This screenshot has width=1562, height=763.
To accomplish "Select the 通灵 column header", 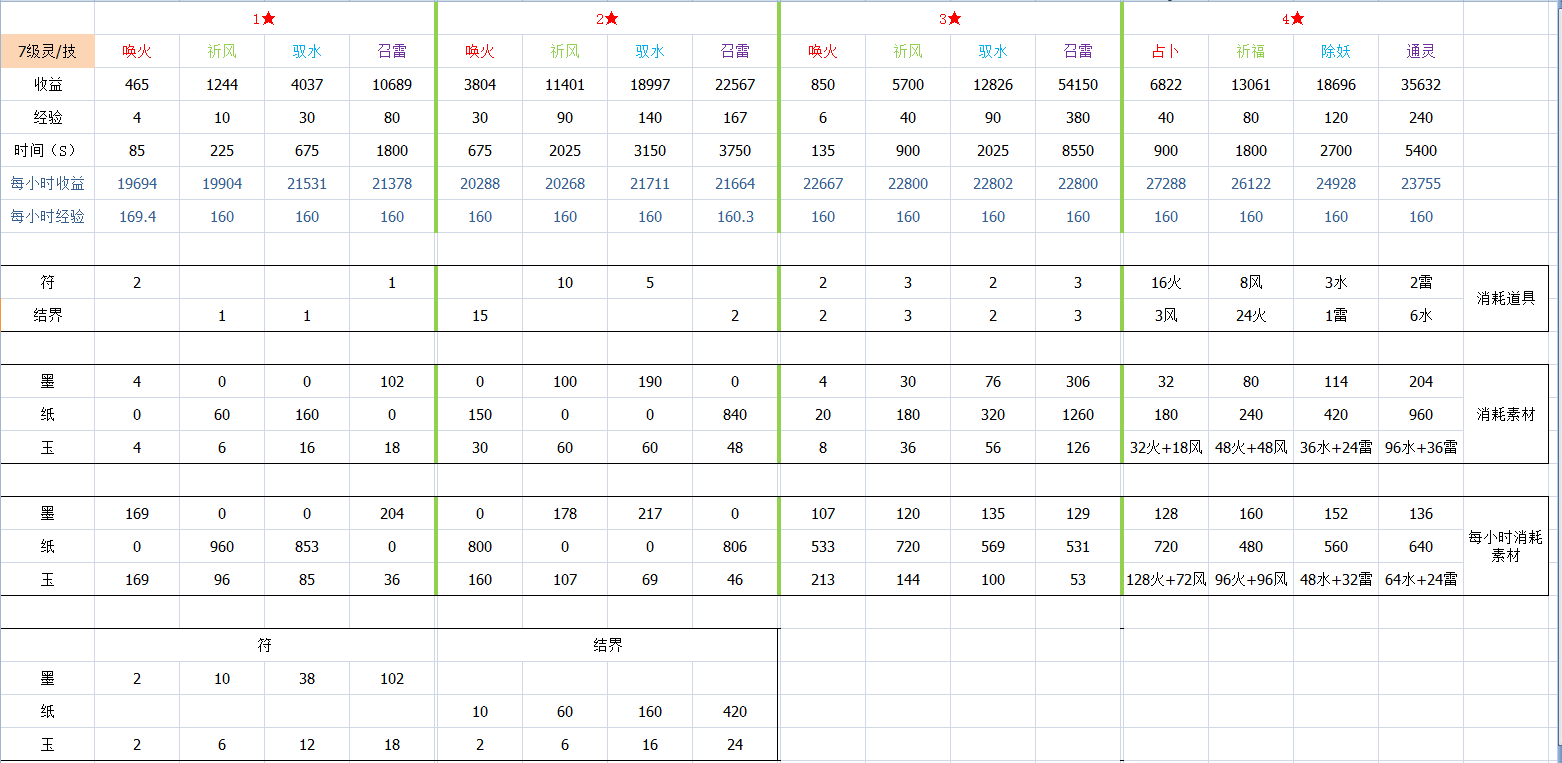I will (1421, 51).
